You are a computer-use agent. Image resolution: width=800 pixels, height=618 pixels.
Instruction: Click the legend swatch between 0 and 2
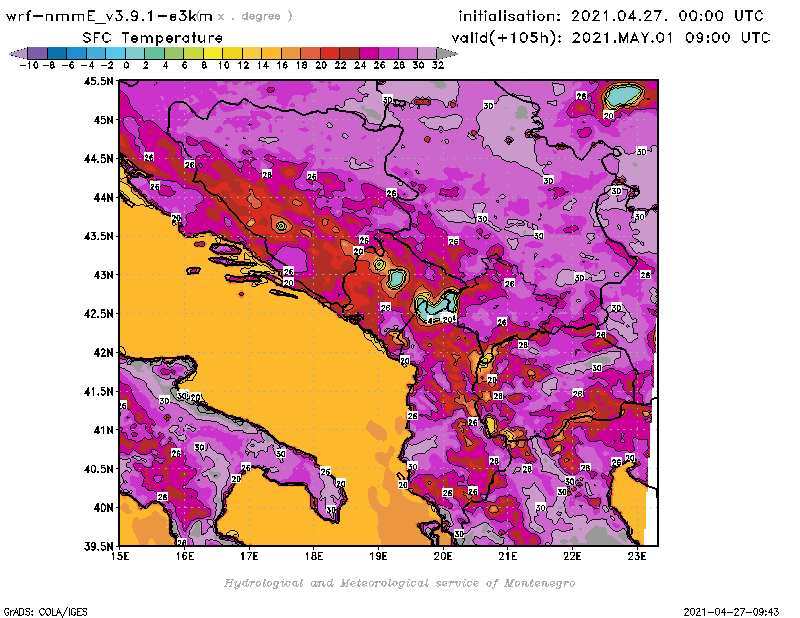135,54
